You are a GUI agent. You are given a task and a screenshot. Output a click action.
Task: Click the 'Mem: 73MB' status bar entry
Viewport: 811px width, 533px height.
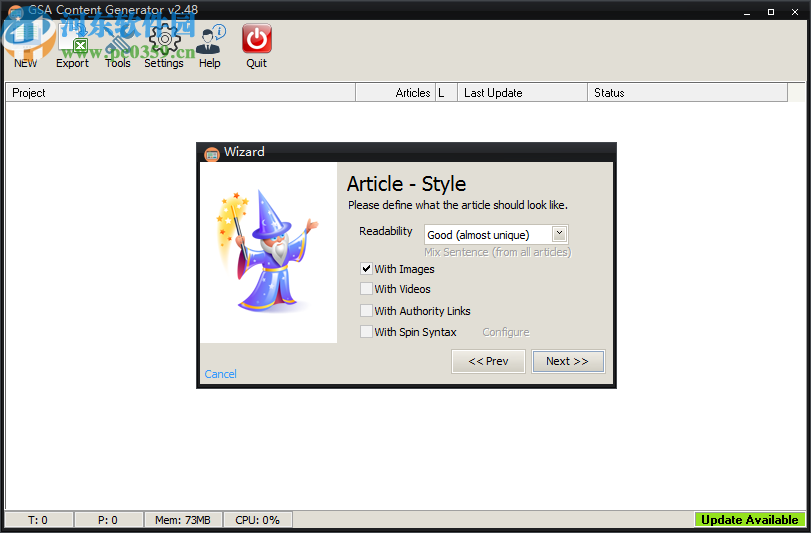pos(183,520)
